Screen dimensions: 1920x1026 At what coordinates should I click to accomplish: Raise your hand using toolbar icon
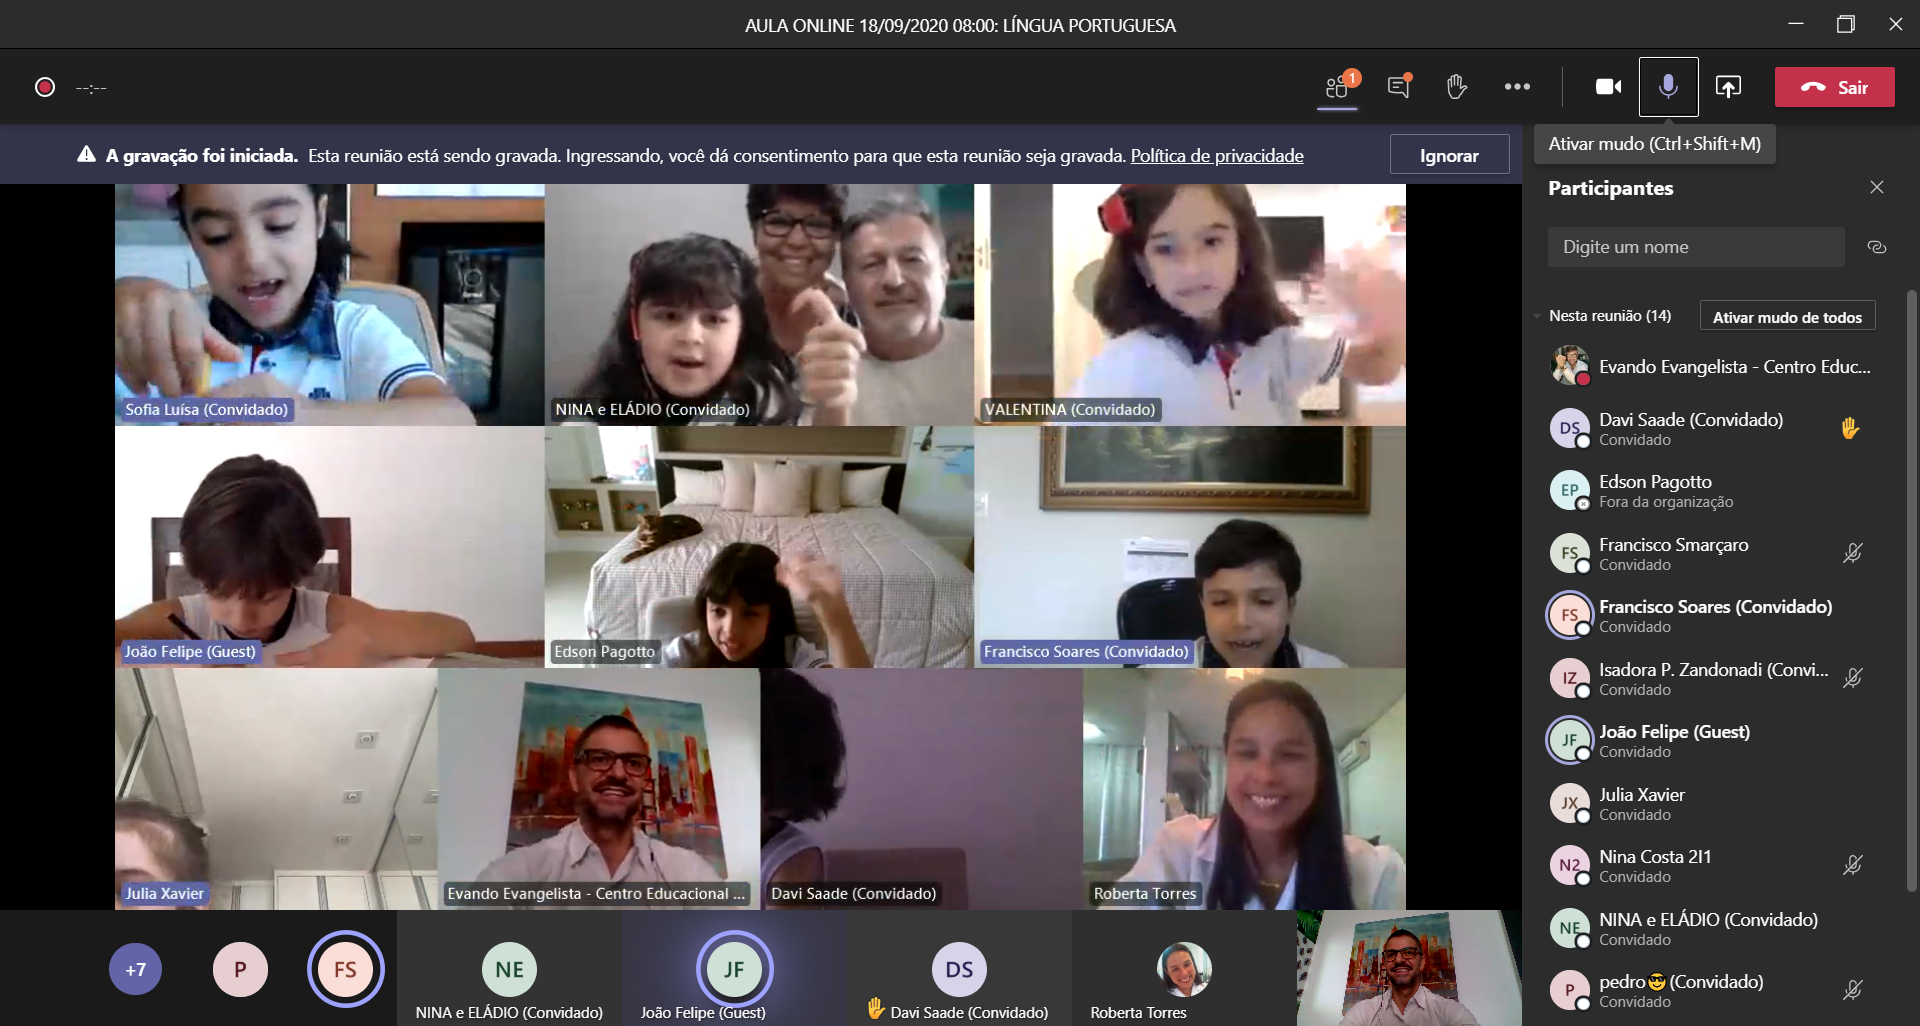click(x=1456, y=87)
